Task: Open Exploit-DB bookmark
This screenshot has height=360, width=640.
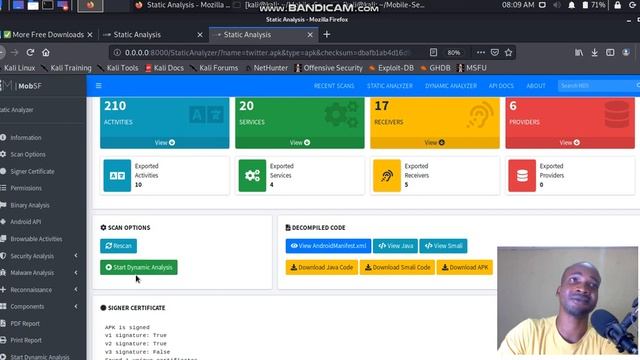Action: click(391, 68)
